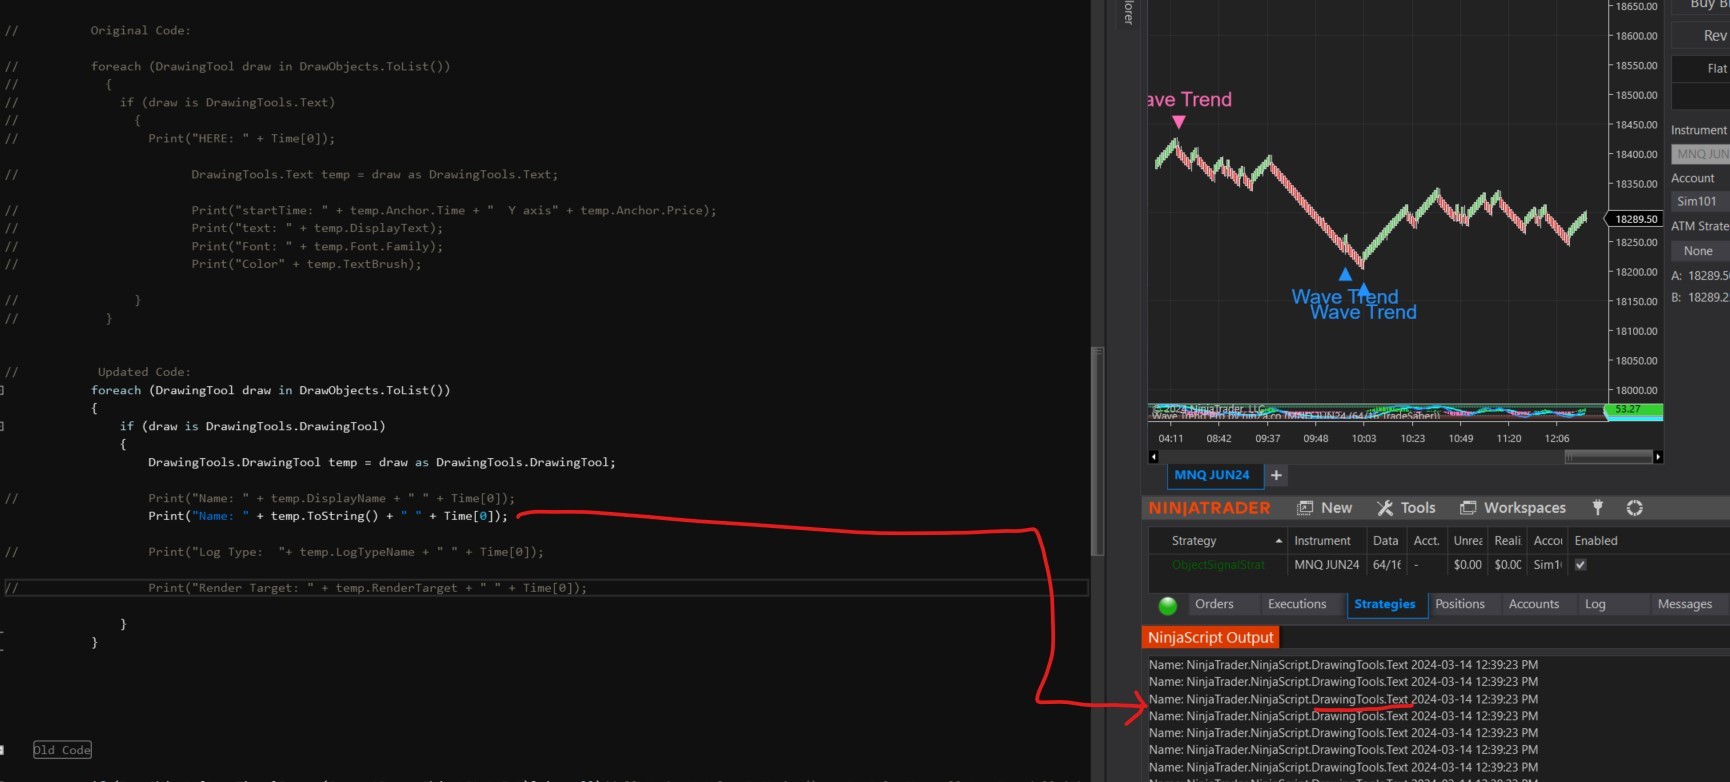Click the 'if (draw is DrawingTools.DrawingTool)' line
This screenshot has height=782, width=1730.
[252, 426]
